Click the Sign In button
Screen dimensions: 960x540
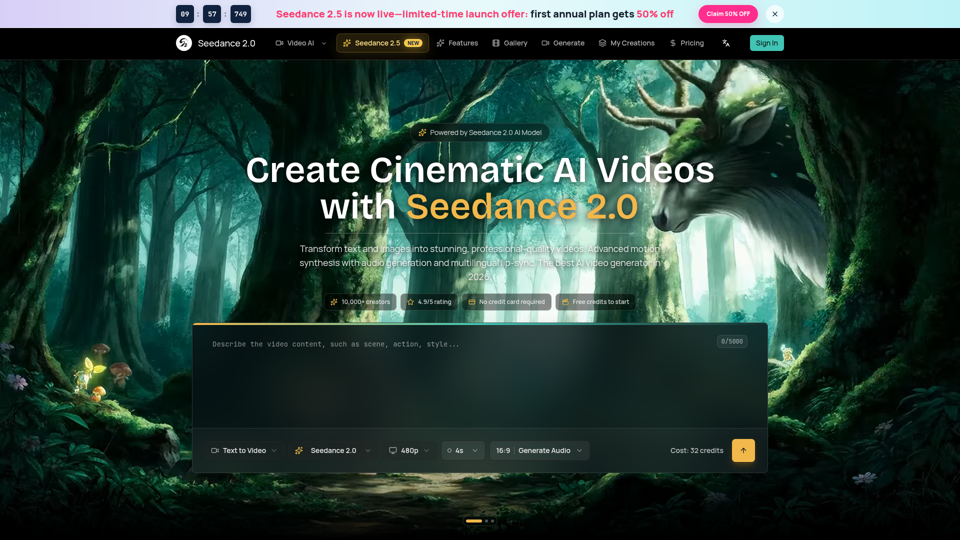click(x=767, y=43)
